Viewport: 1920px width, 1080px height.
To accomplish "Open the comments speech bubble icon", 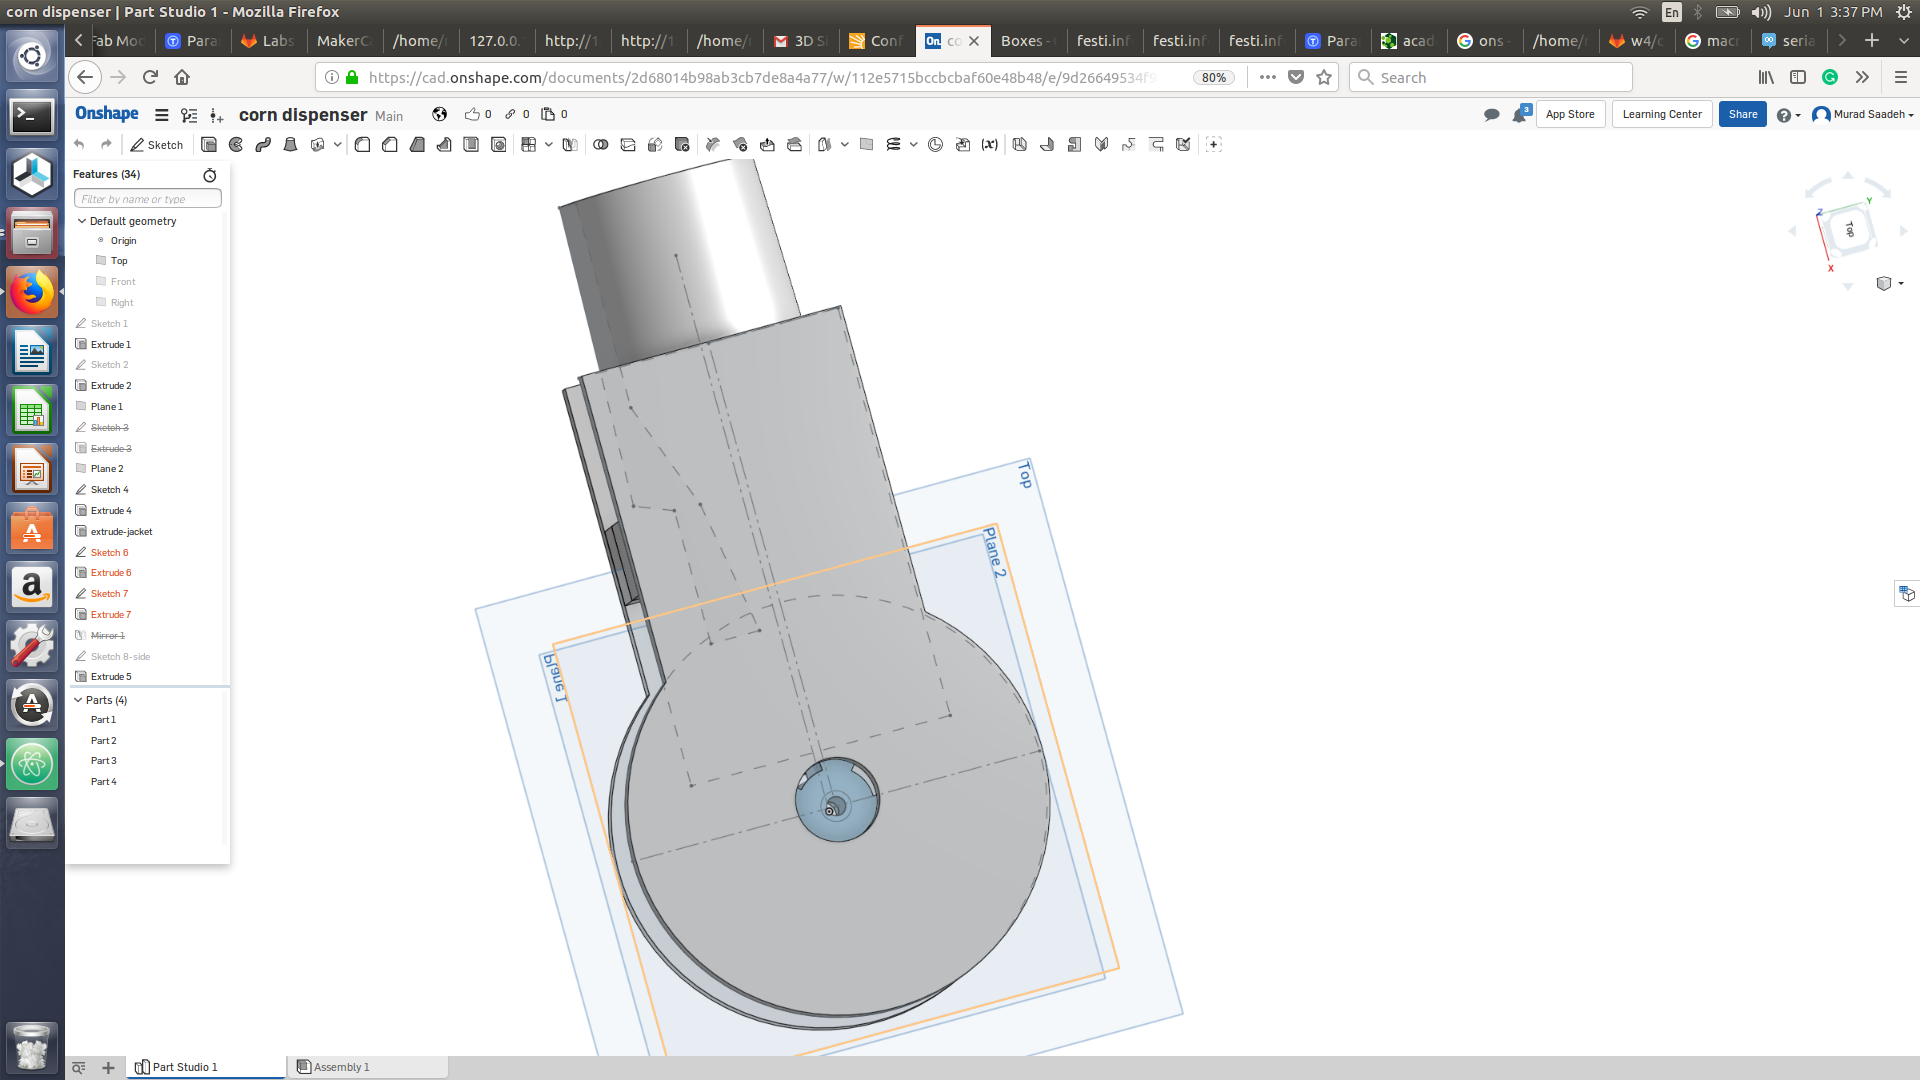I will [1491, 115].
